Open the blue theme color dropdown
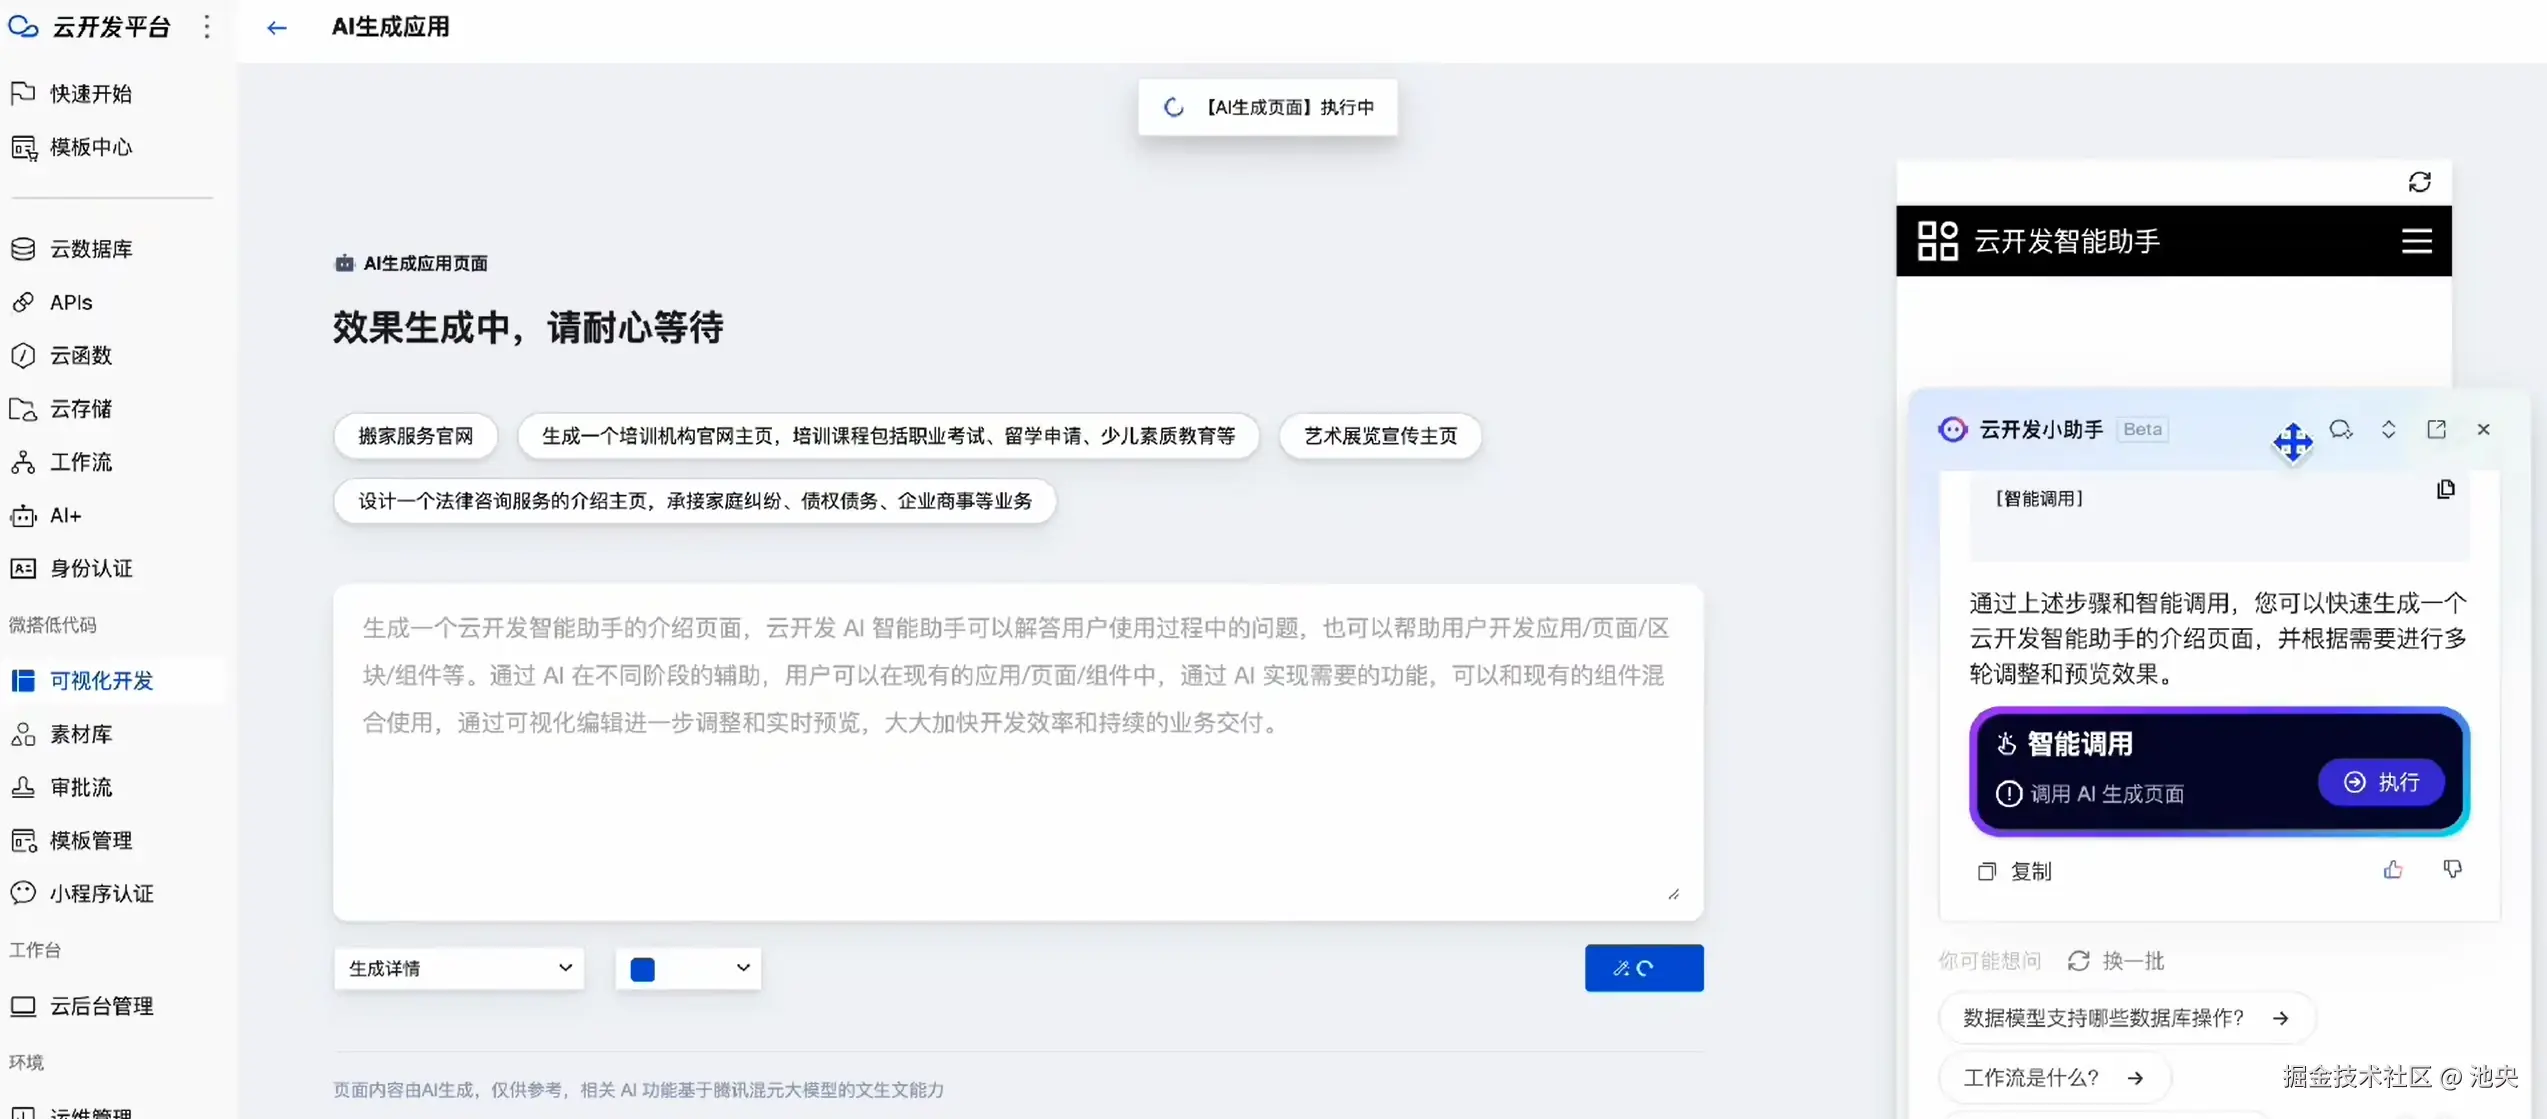Viewport: 2547px width, 1119px height. [688, 968]
